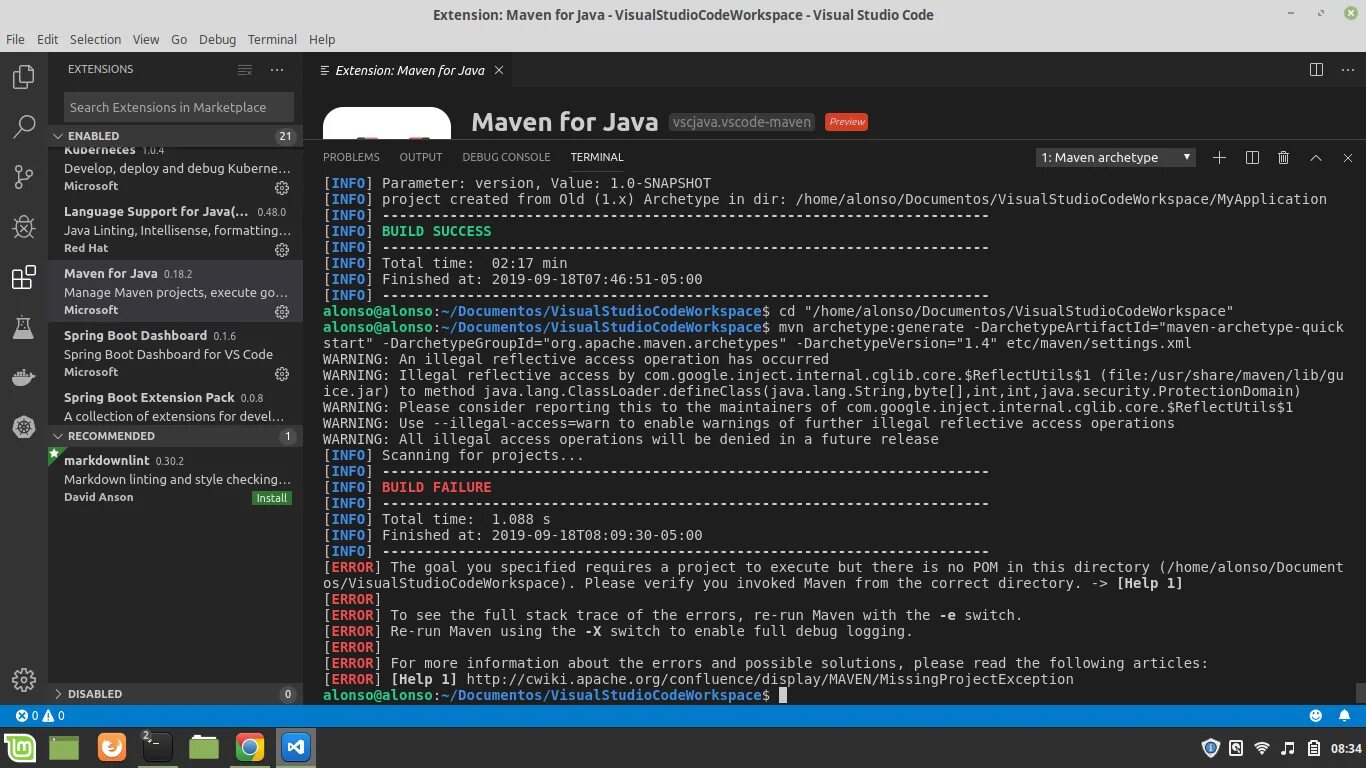Open gear menu for Spring Boot Dashboard

[282, 374]
